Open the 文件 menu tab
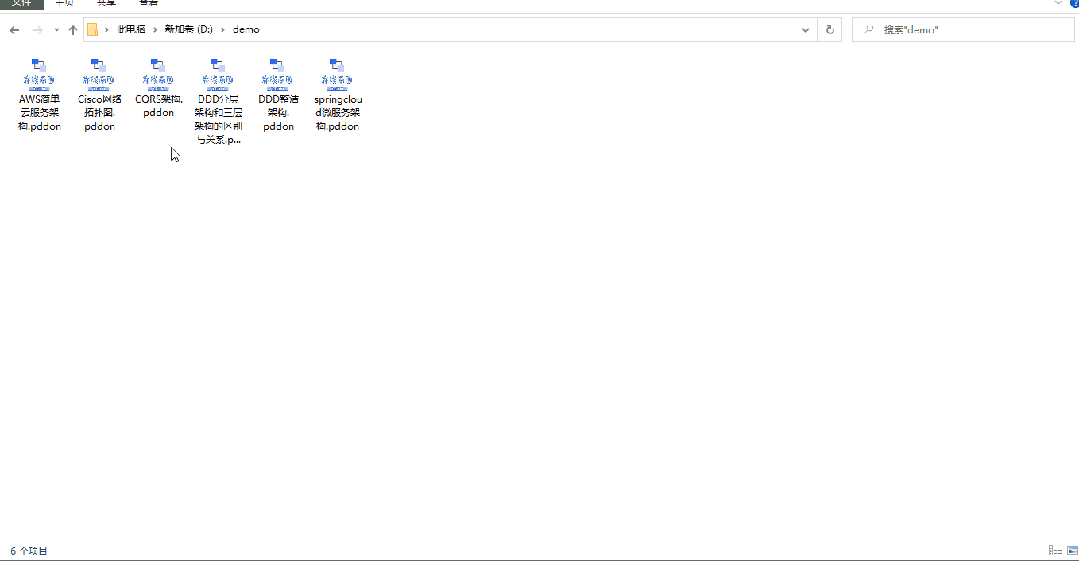The image size is (1079, 561). [21, 4]
